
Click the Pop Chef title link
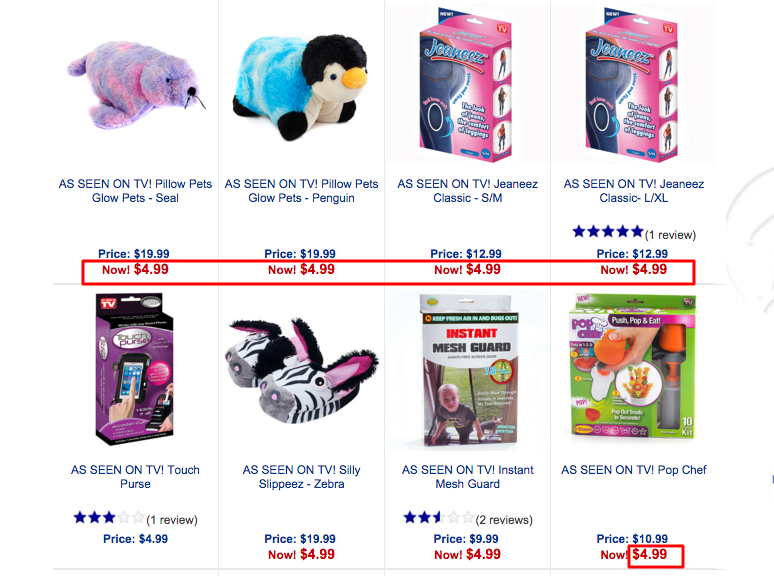634,470
